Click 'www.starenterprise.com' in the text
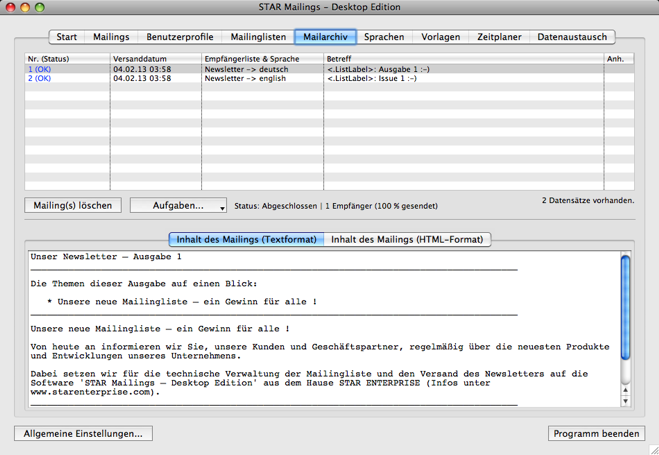The height and width of the screenshot is (455, 659). click(90, 392)
